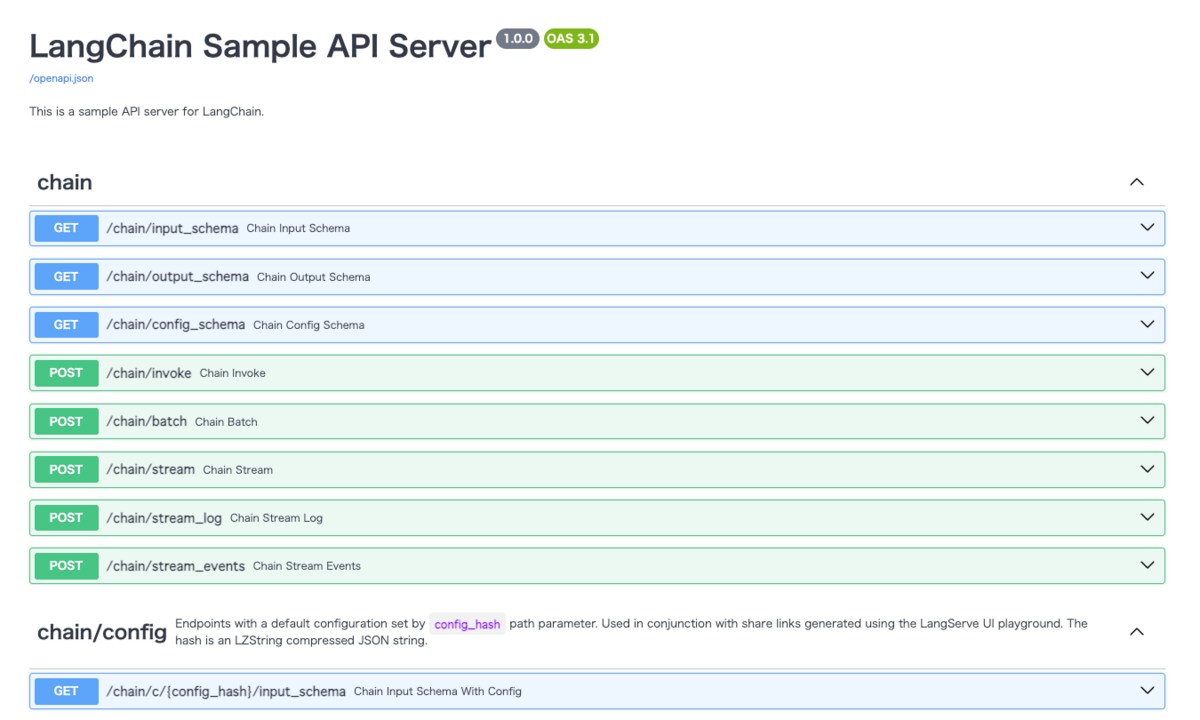Click 'Chain Config Schema' summary text
The width and height of the screenshot is (1200, 720).
(x=309, y=325)
